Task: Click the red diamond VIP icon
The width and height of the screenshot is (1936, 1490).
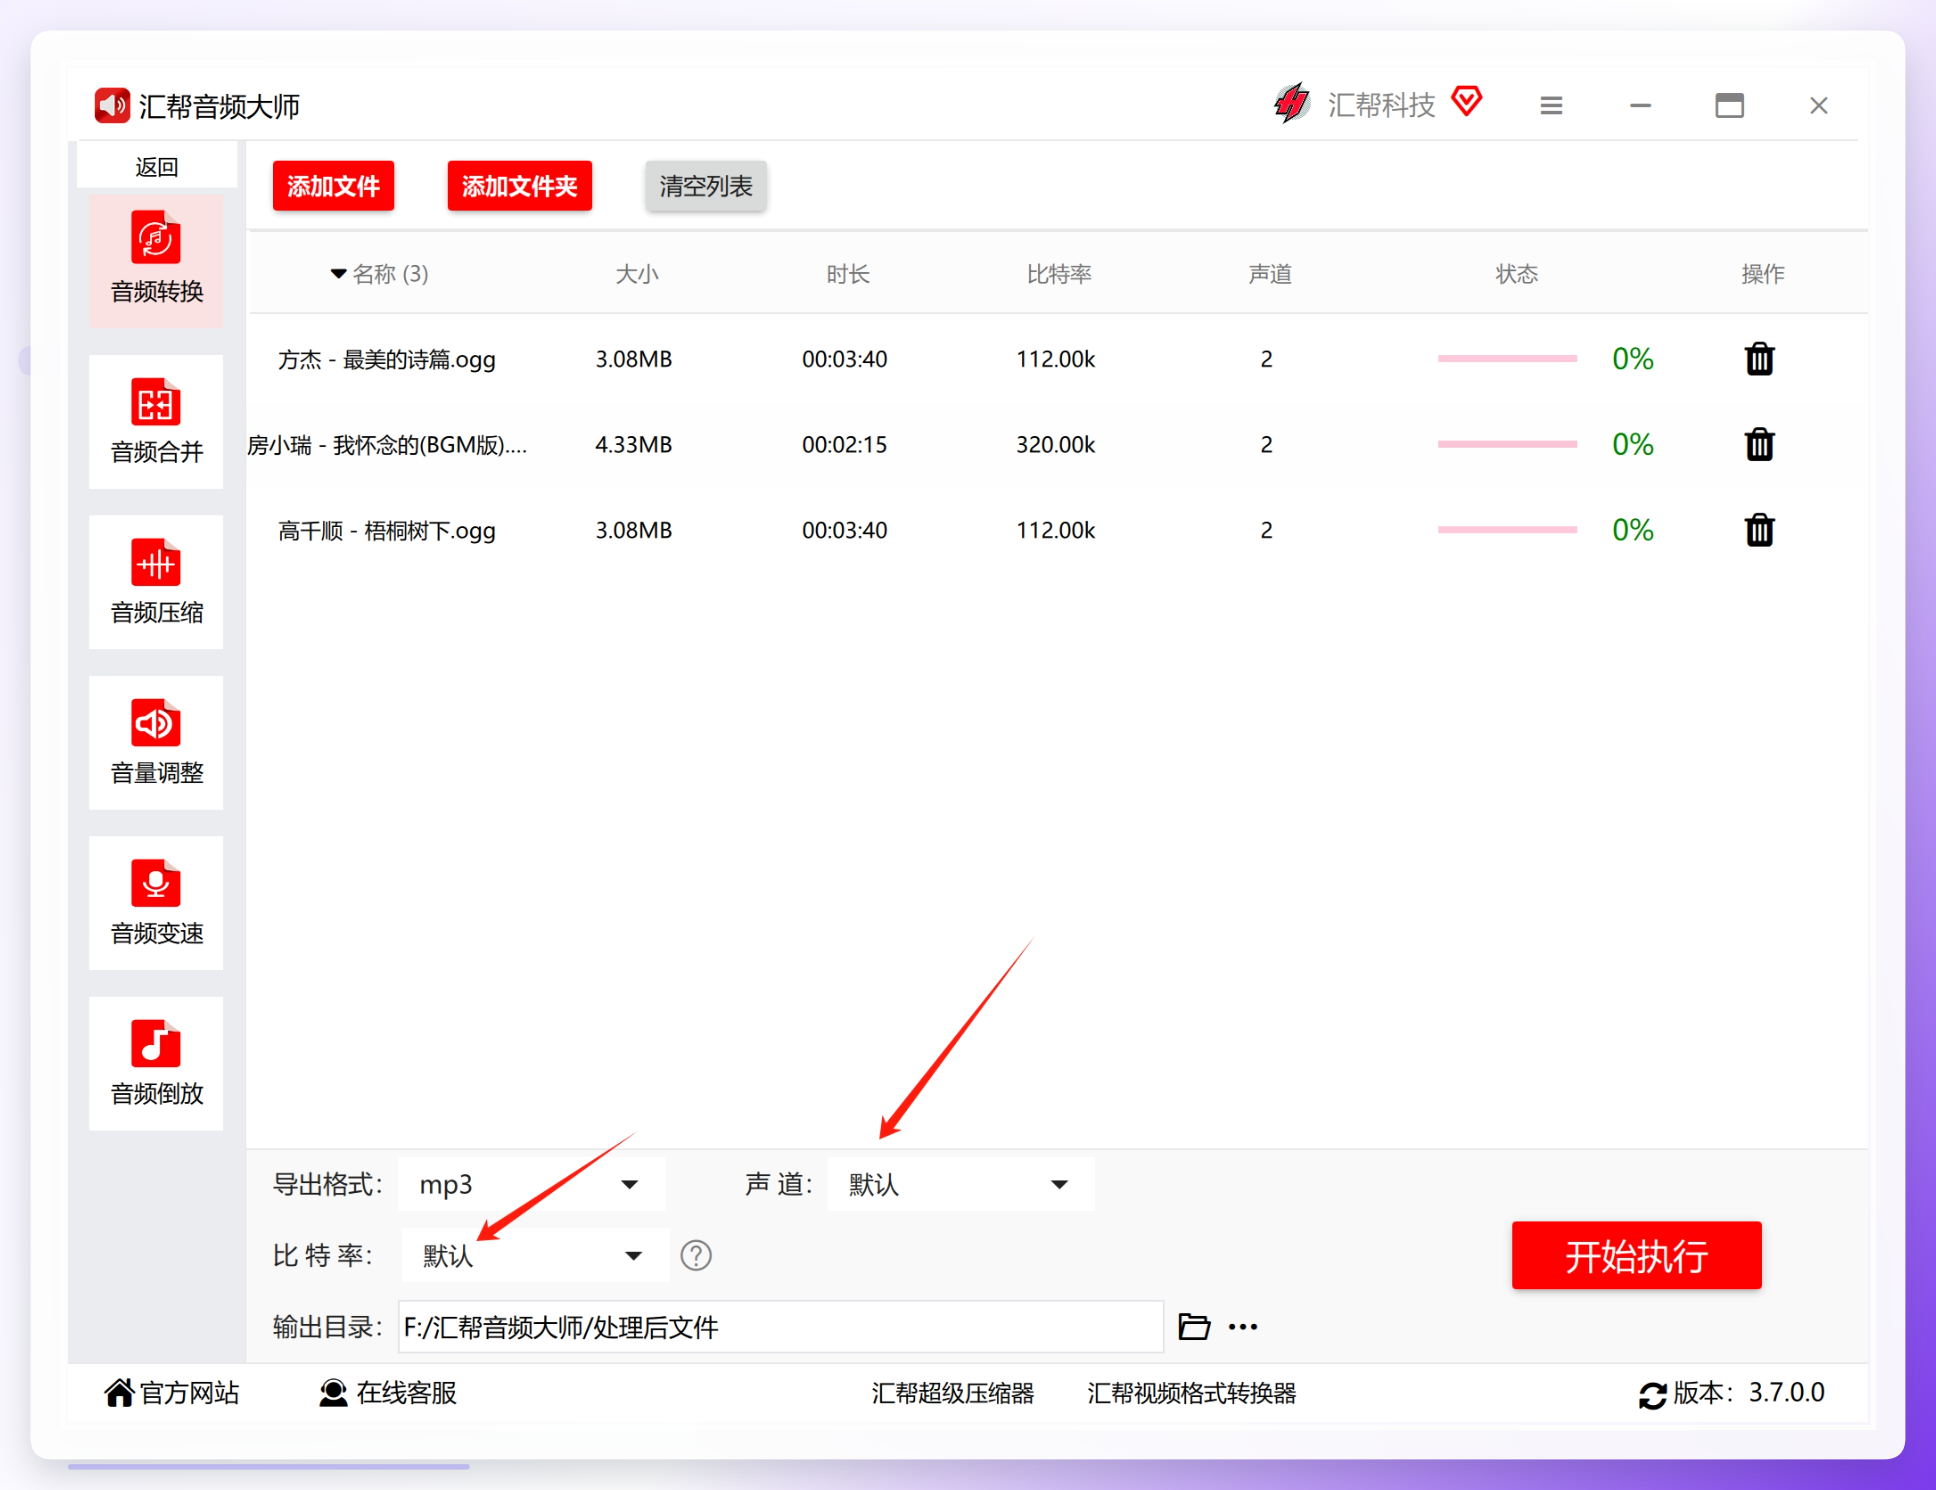Action: (1467, 101)
